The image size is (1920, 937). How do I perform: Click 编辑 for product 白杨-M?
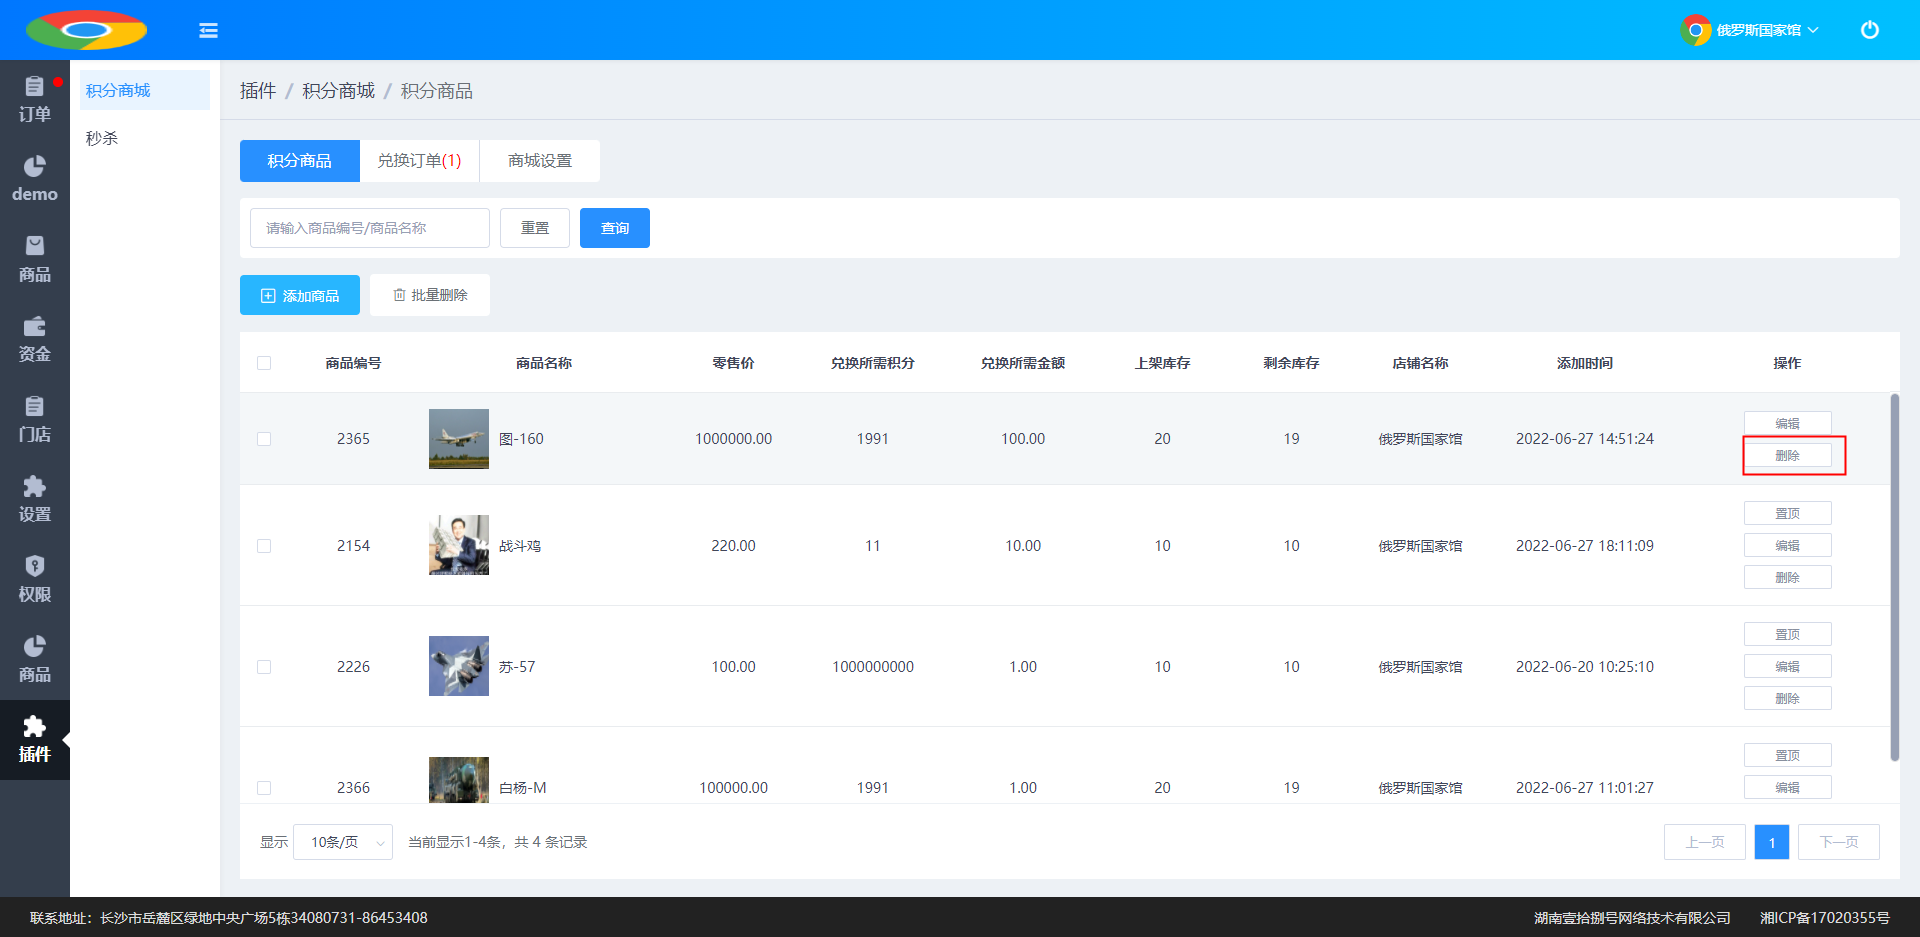coord(1788,787)
